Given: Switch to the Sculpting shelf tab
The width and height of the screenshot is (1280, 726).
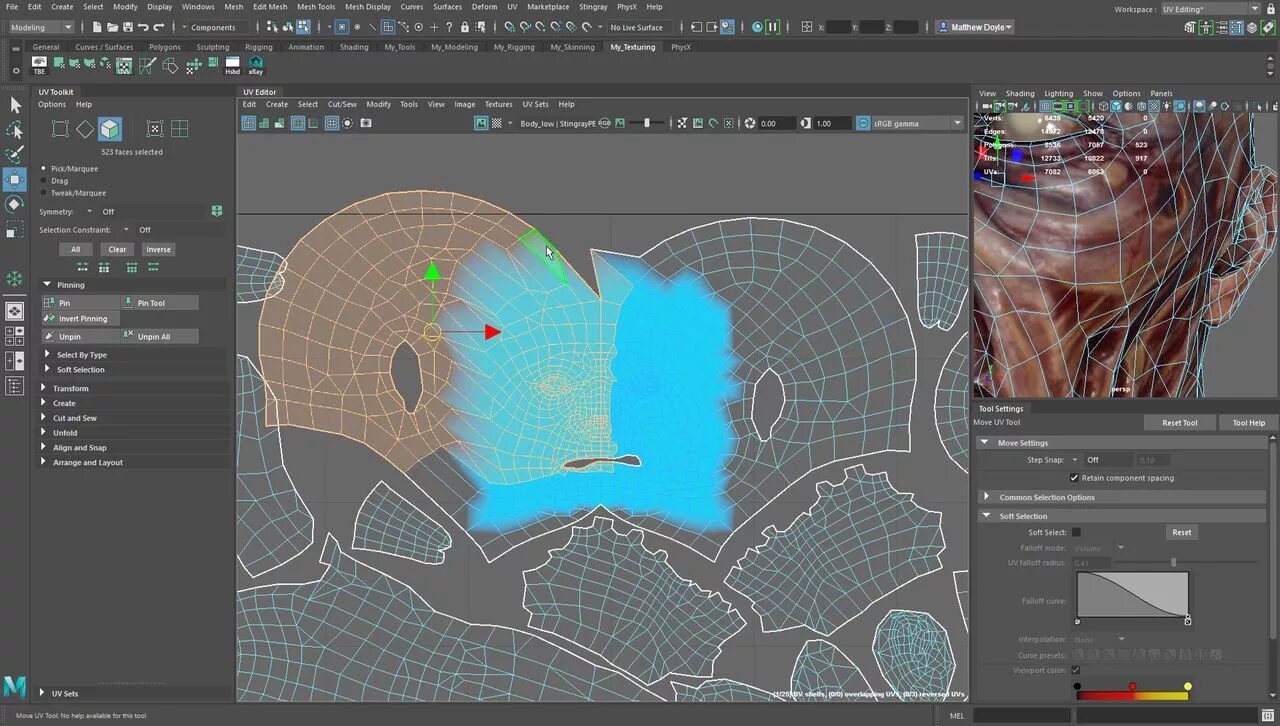Looking at the screenshot, I should (212, 47).
